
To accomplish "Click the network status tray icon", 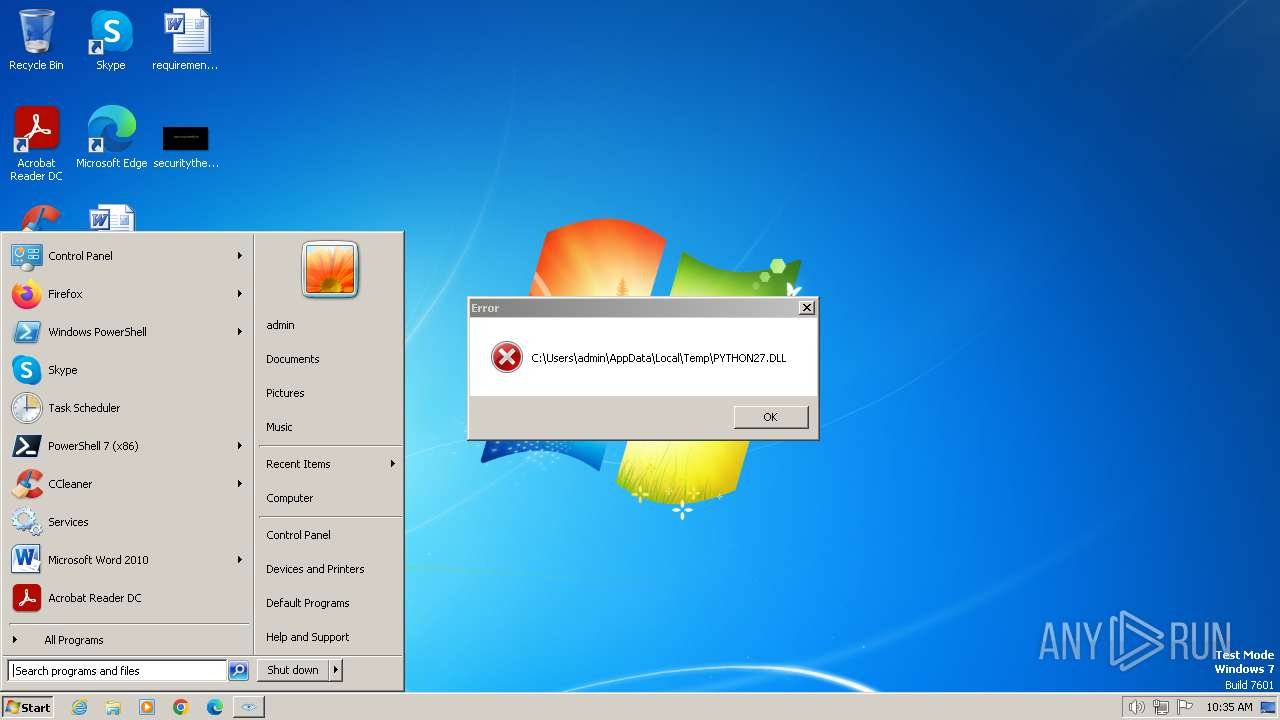I will 1161,707.
